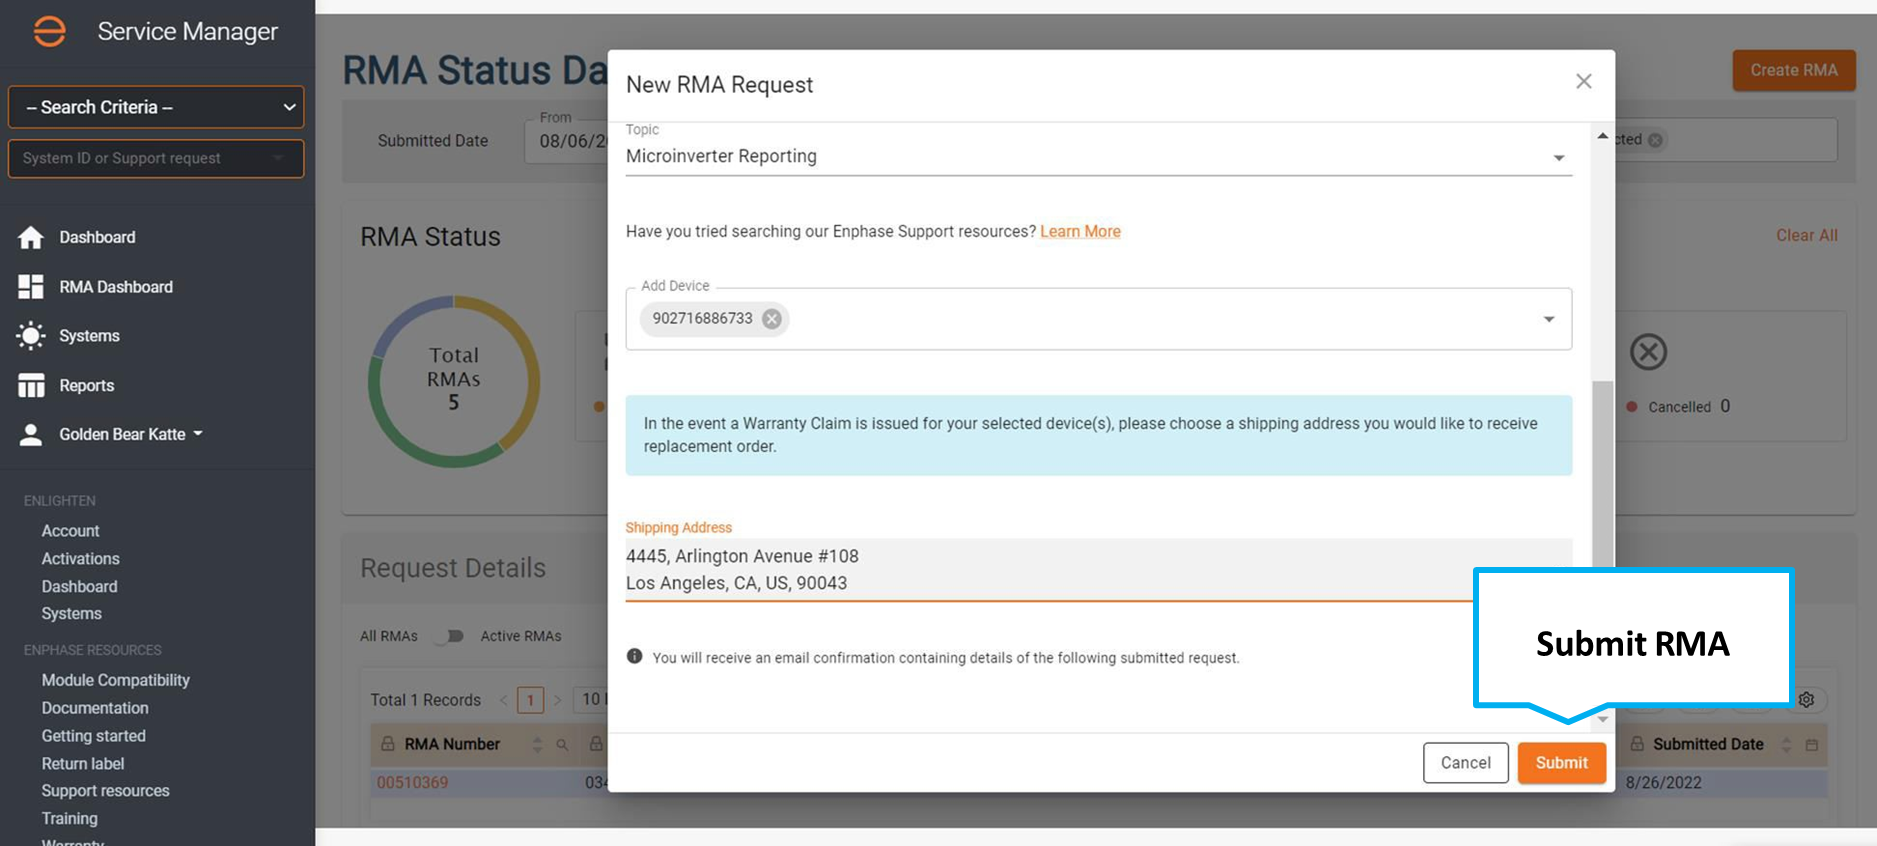1877x846 pixels.
Task: Open Activations under Enlighten
Action: (x=80, y=559)
